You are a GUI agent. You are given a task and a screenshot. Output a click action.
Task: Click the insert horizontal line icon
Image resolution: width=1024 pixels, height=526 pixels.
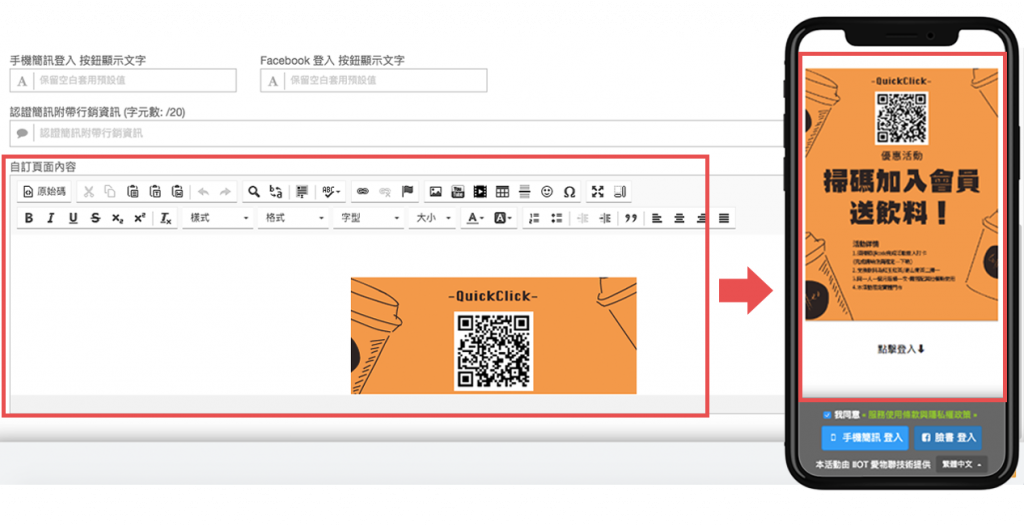(524, 191)
